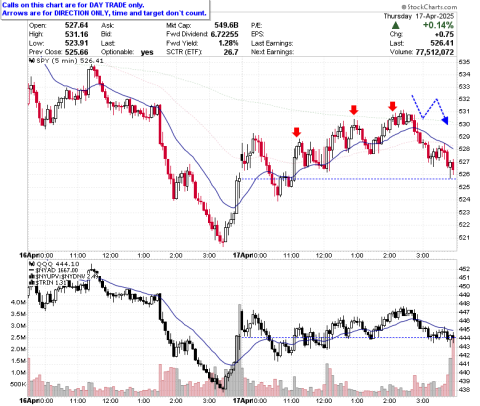Click the $TRIN legend icon
Image resolution: width=480 pixels, height=406 pixels.
coord(32,282)
